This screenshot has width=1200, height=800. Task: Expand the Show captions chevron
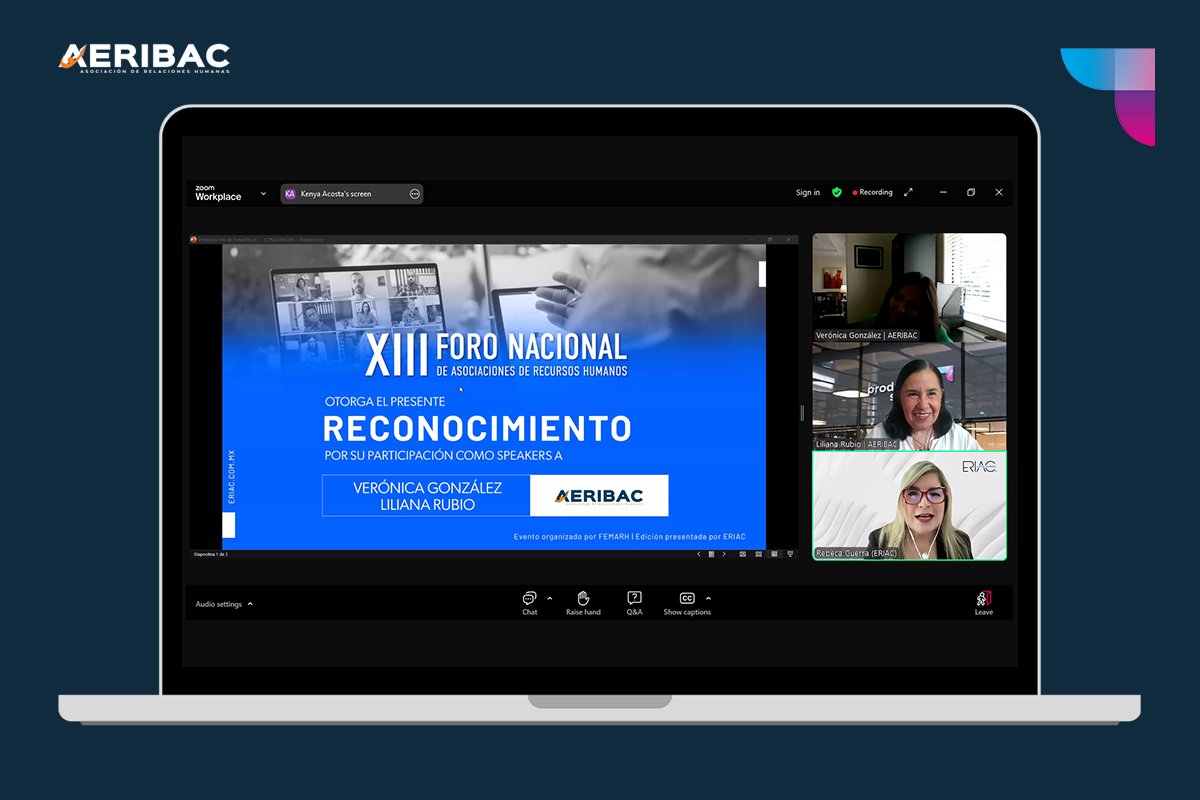tap(708, 596)
